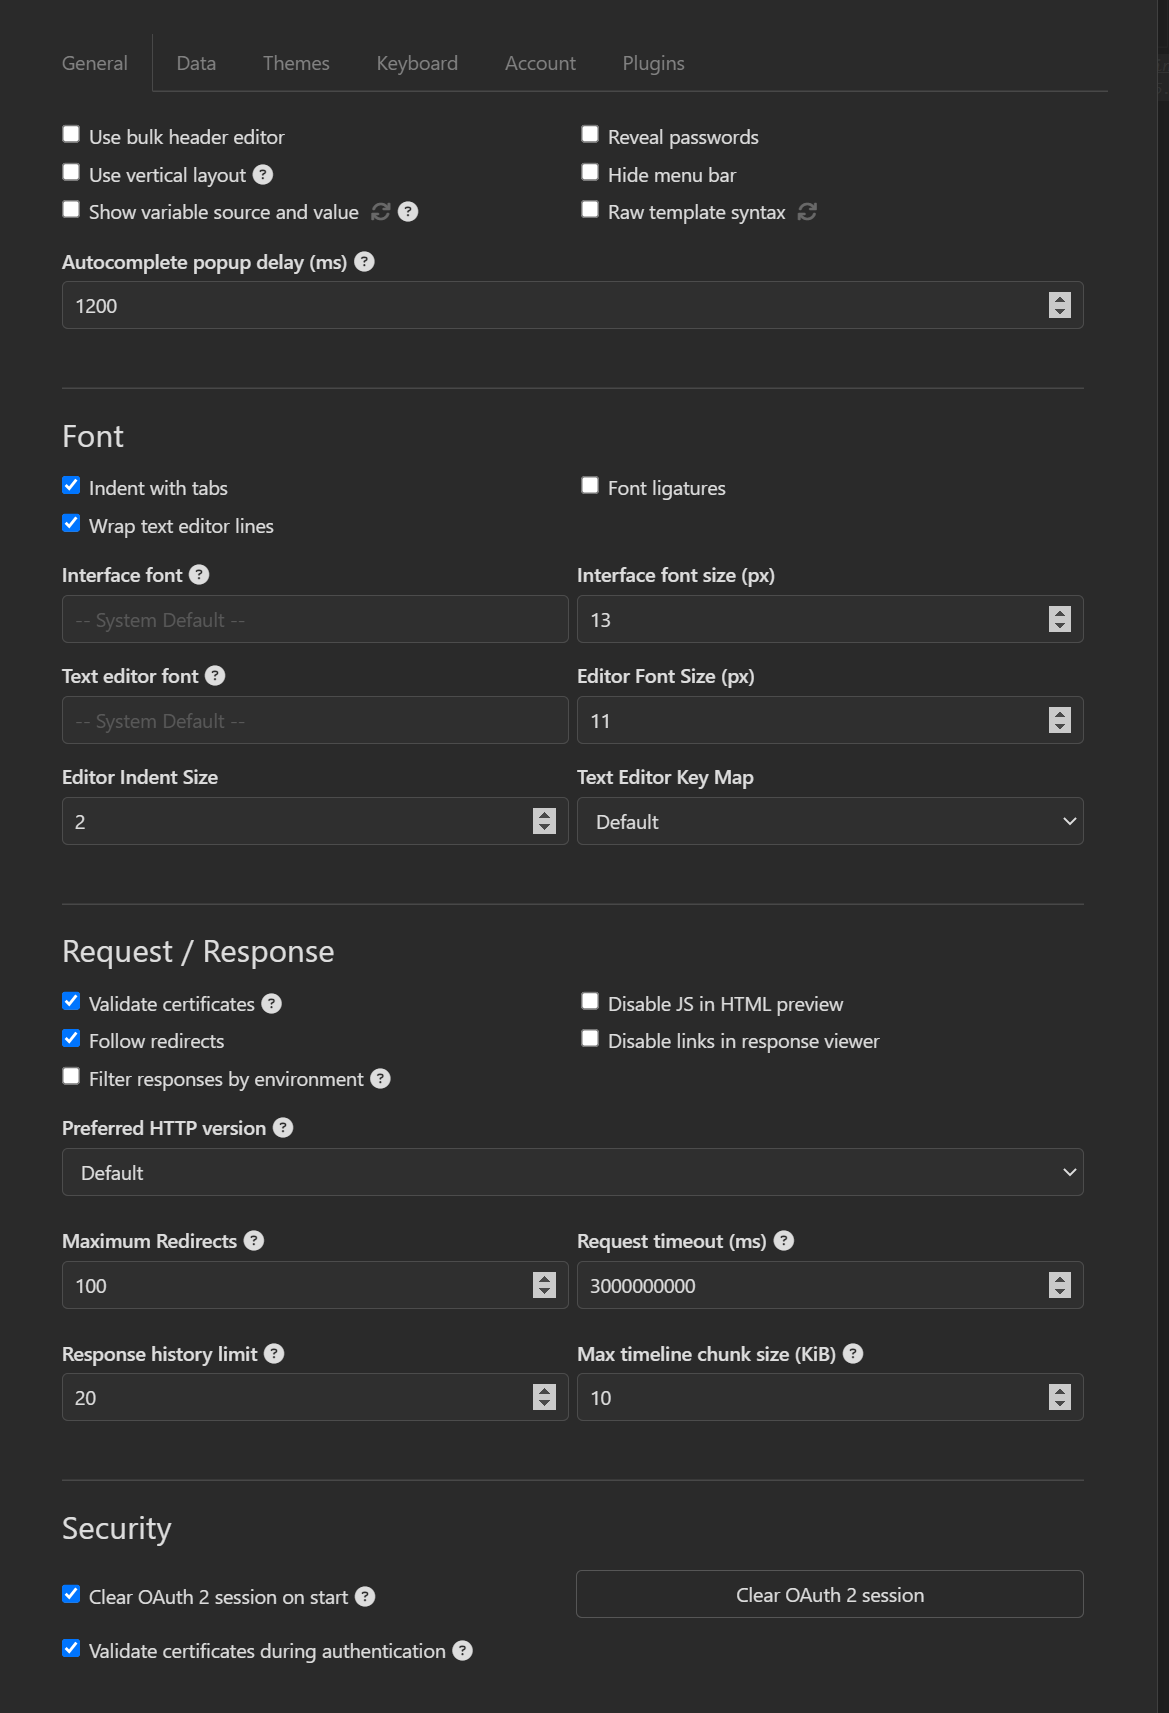Screen dimensions: 1169x1713
Task: Enable the Reveal passwords checkbox
Action: [590, 135]
